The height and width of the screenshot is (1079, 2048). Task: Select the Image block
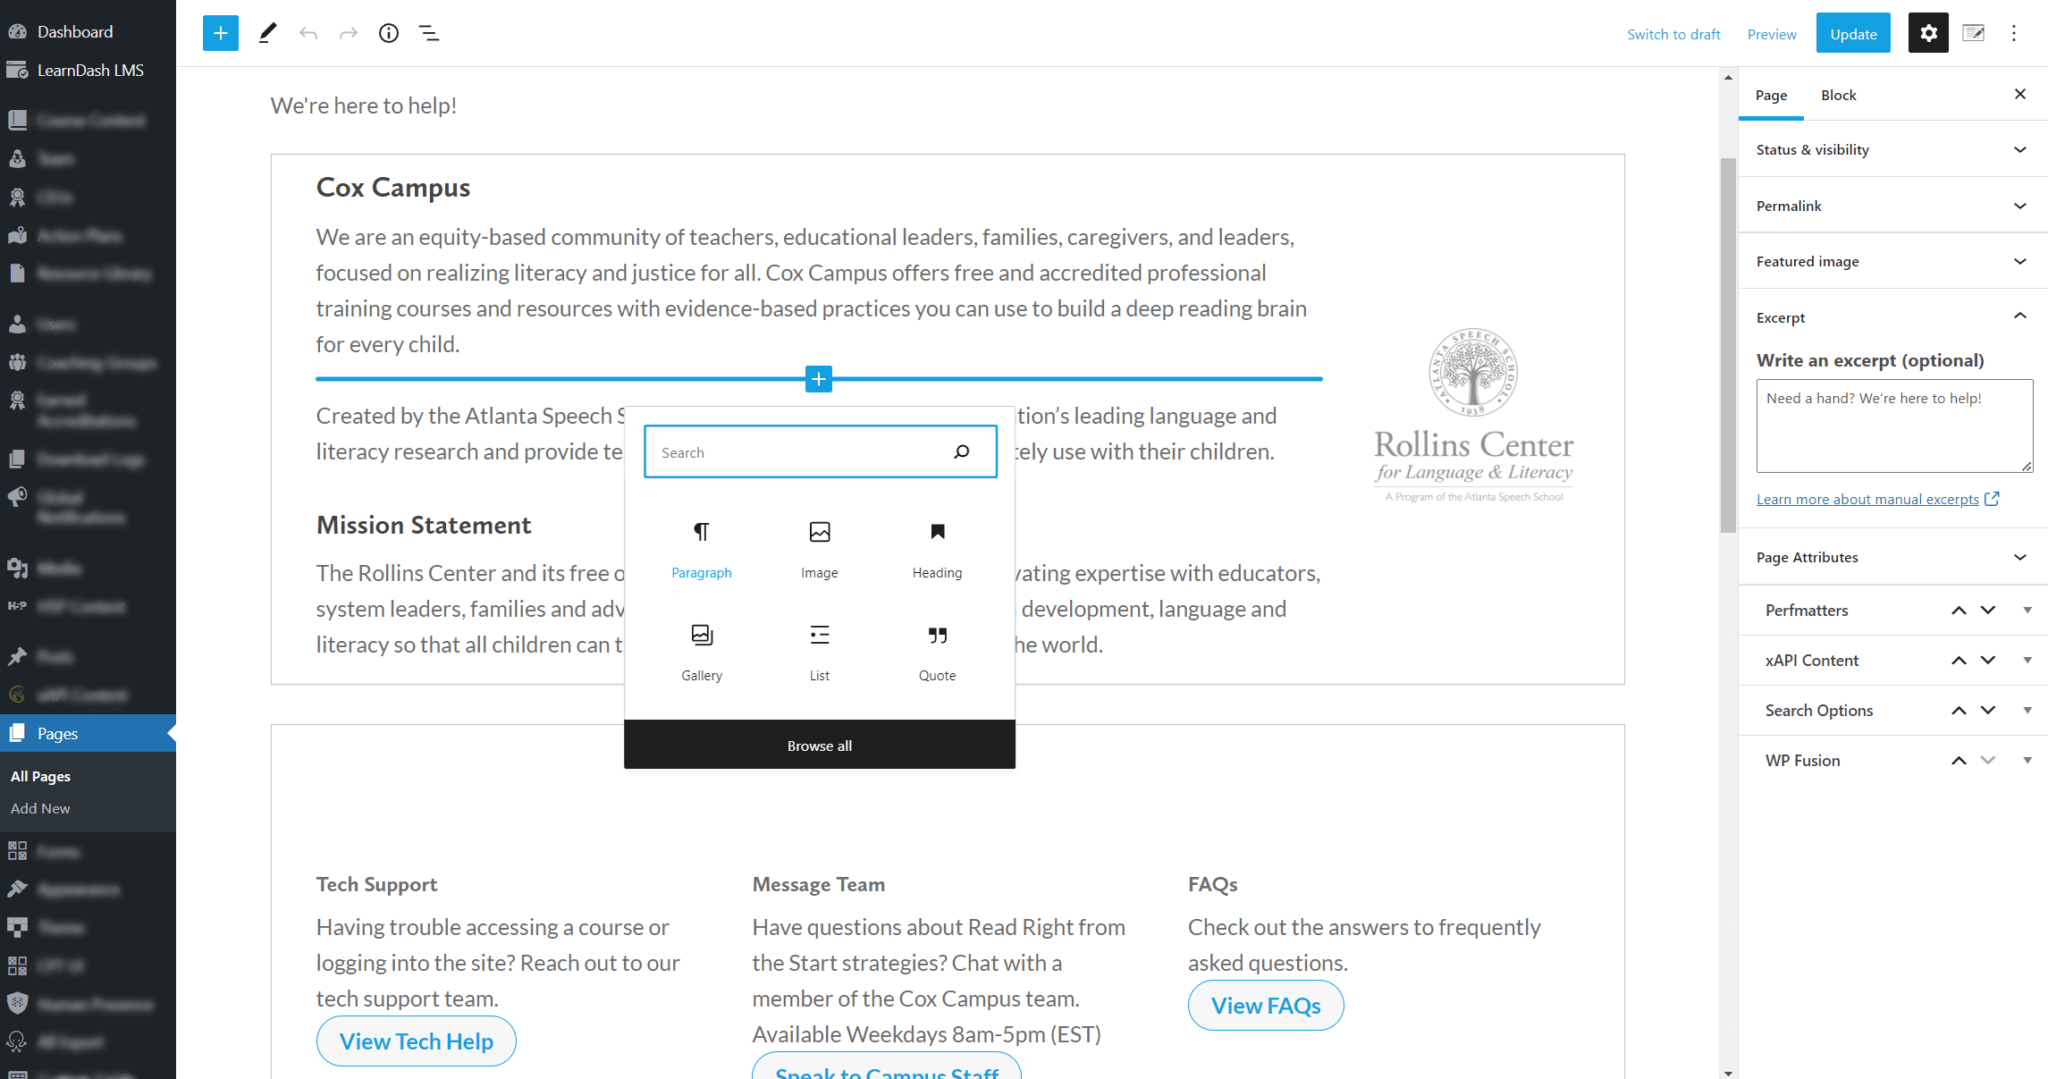point(819,548)
